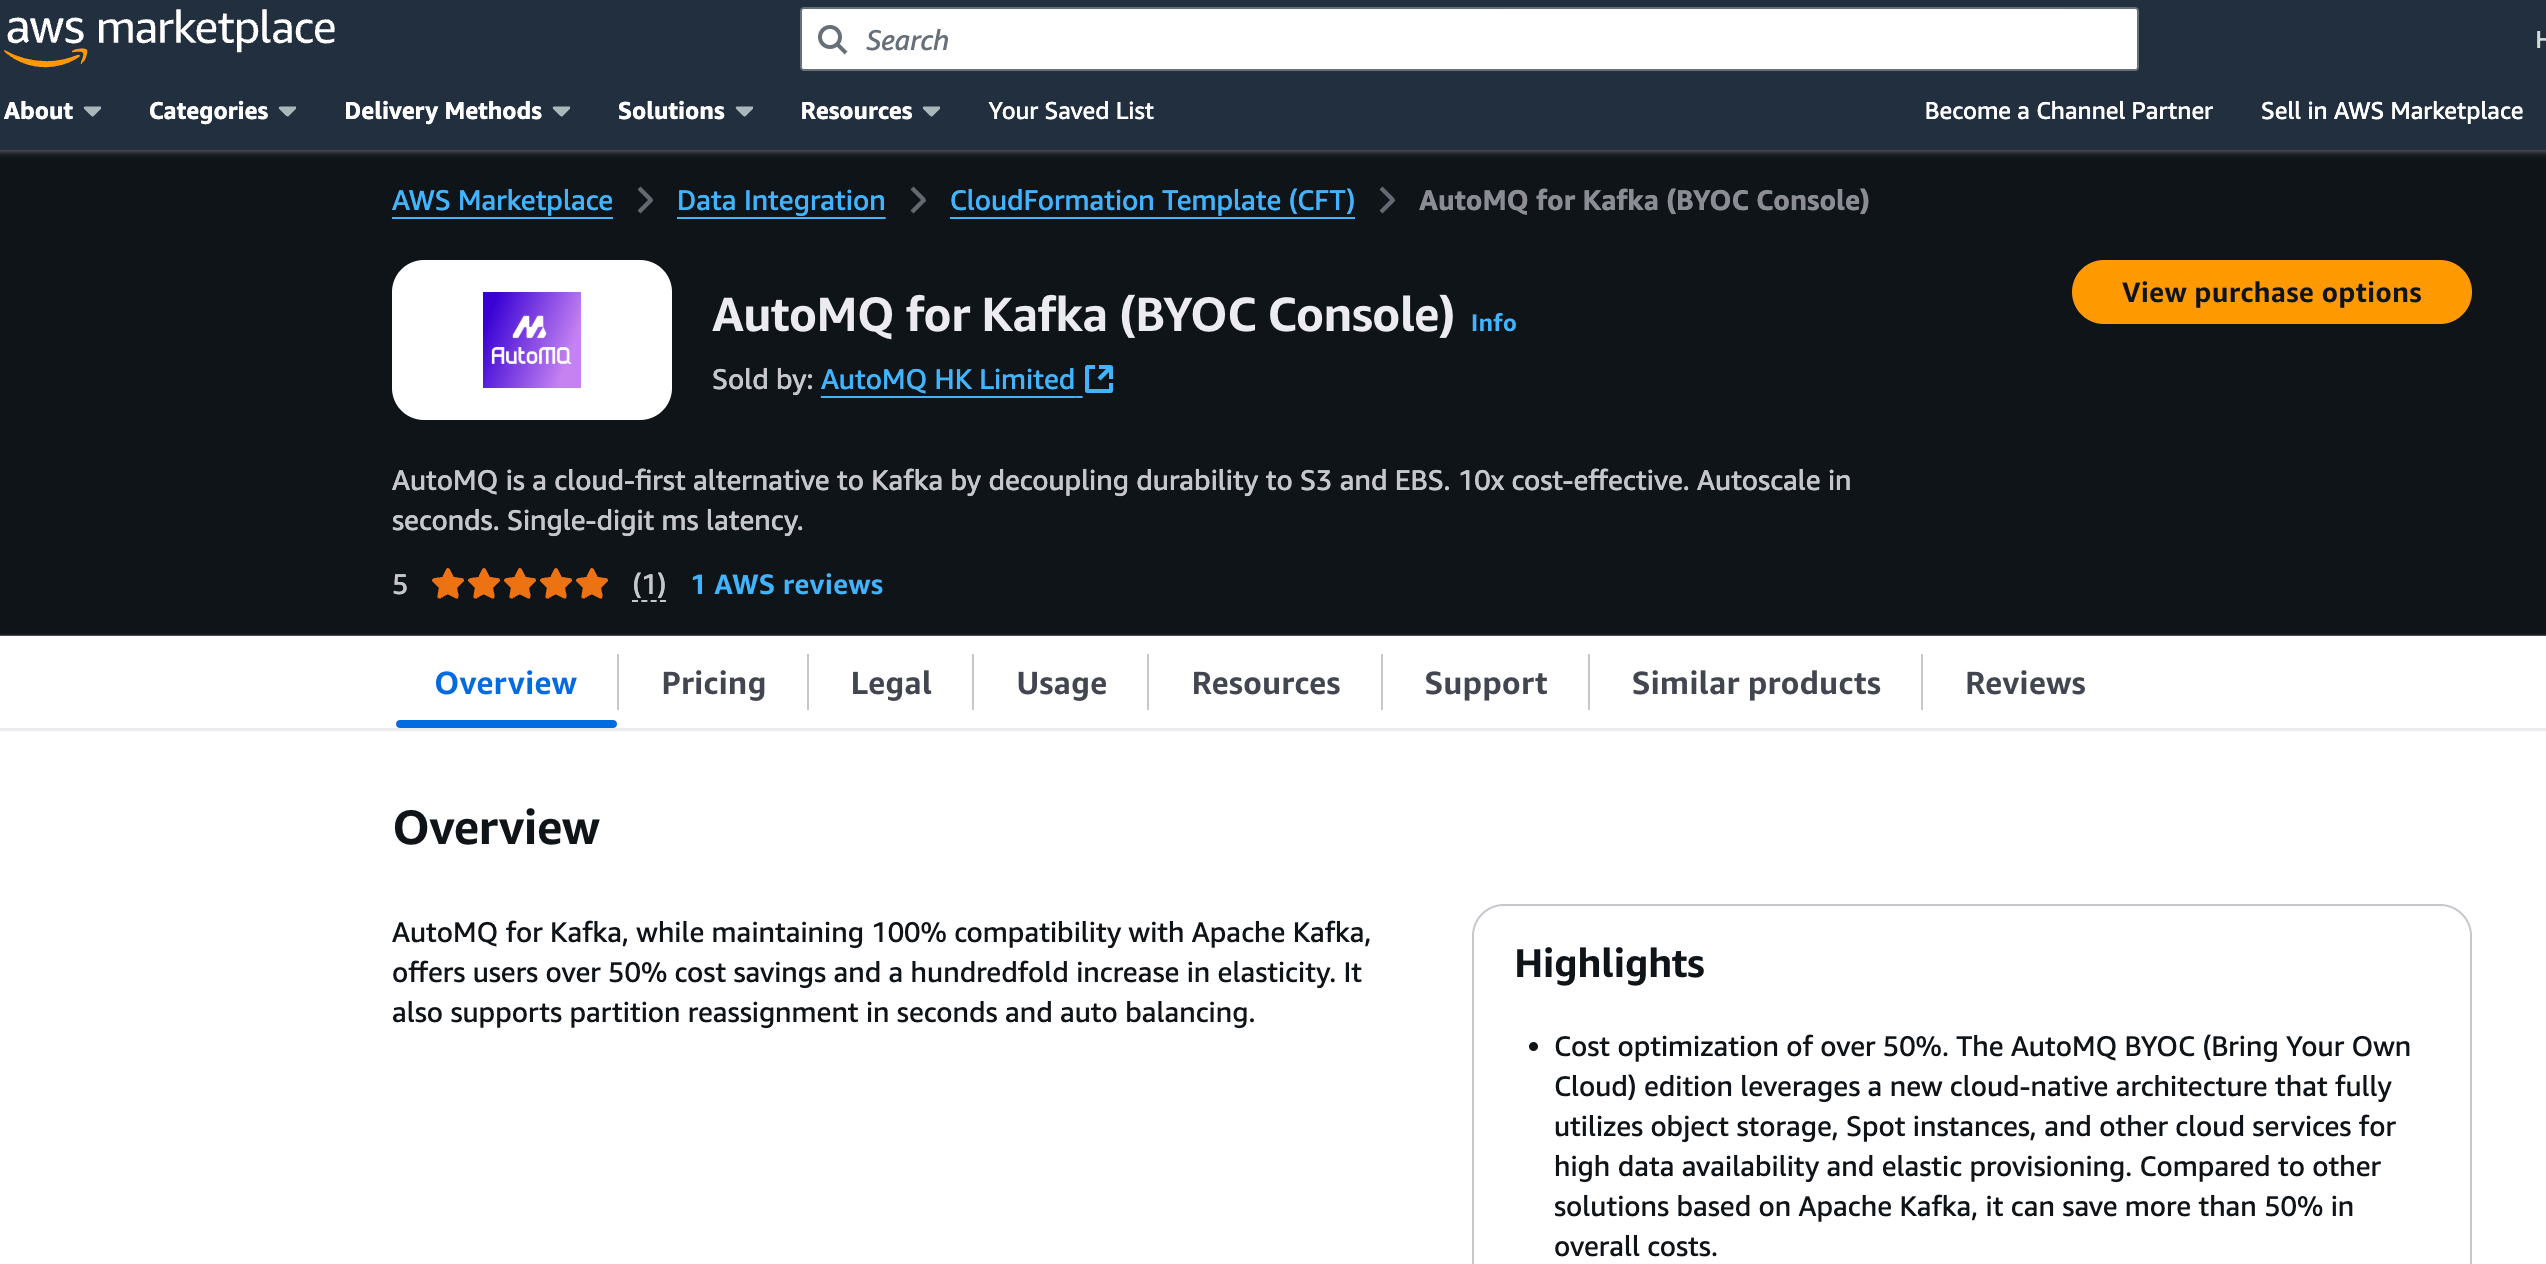Open the 1 AWS reviews link
Screen dimensions: 2546x1264
(787, 584)
